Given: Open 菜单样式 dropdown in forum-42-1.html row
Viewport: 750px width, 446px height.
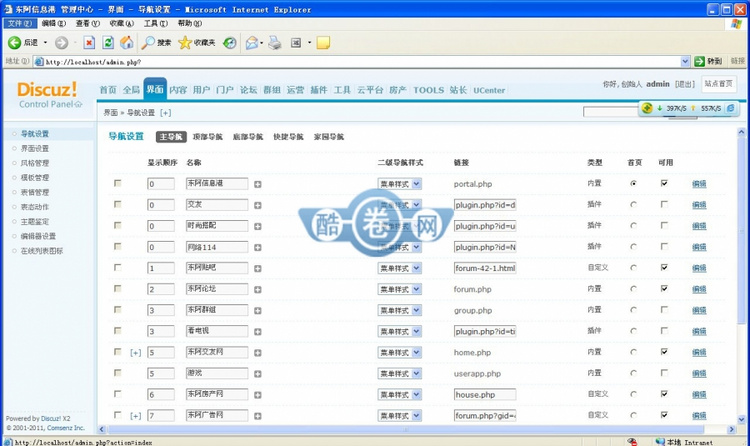Looking at the screenshot, I should point(399,268).
